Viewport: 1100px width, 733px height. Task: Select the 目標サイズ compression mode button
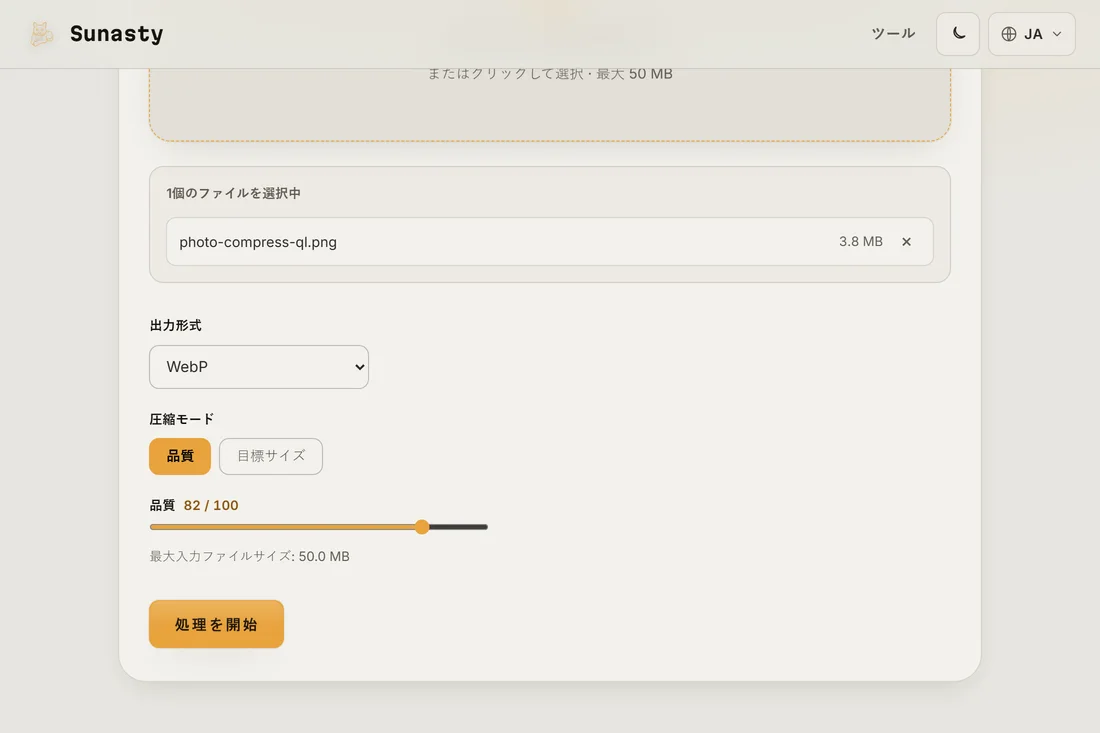(271, 456)
